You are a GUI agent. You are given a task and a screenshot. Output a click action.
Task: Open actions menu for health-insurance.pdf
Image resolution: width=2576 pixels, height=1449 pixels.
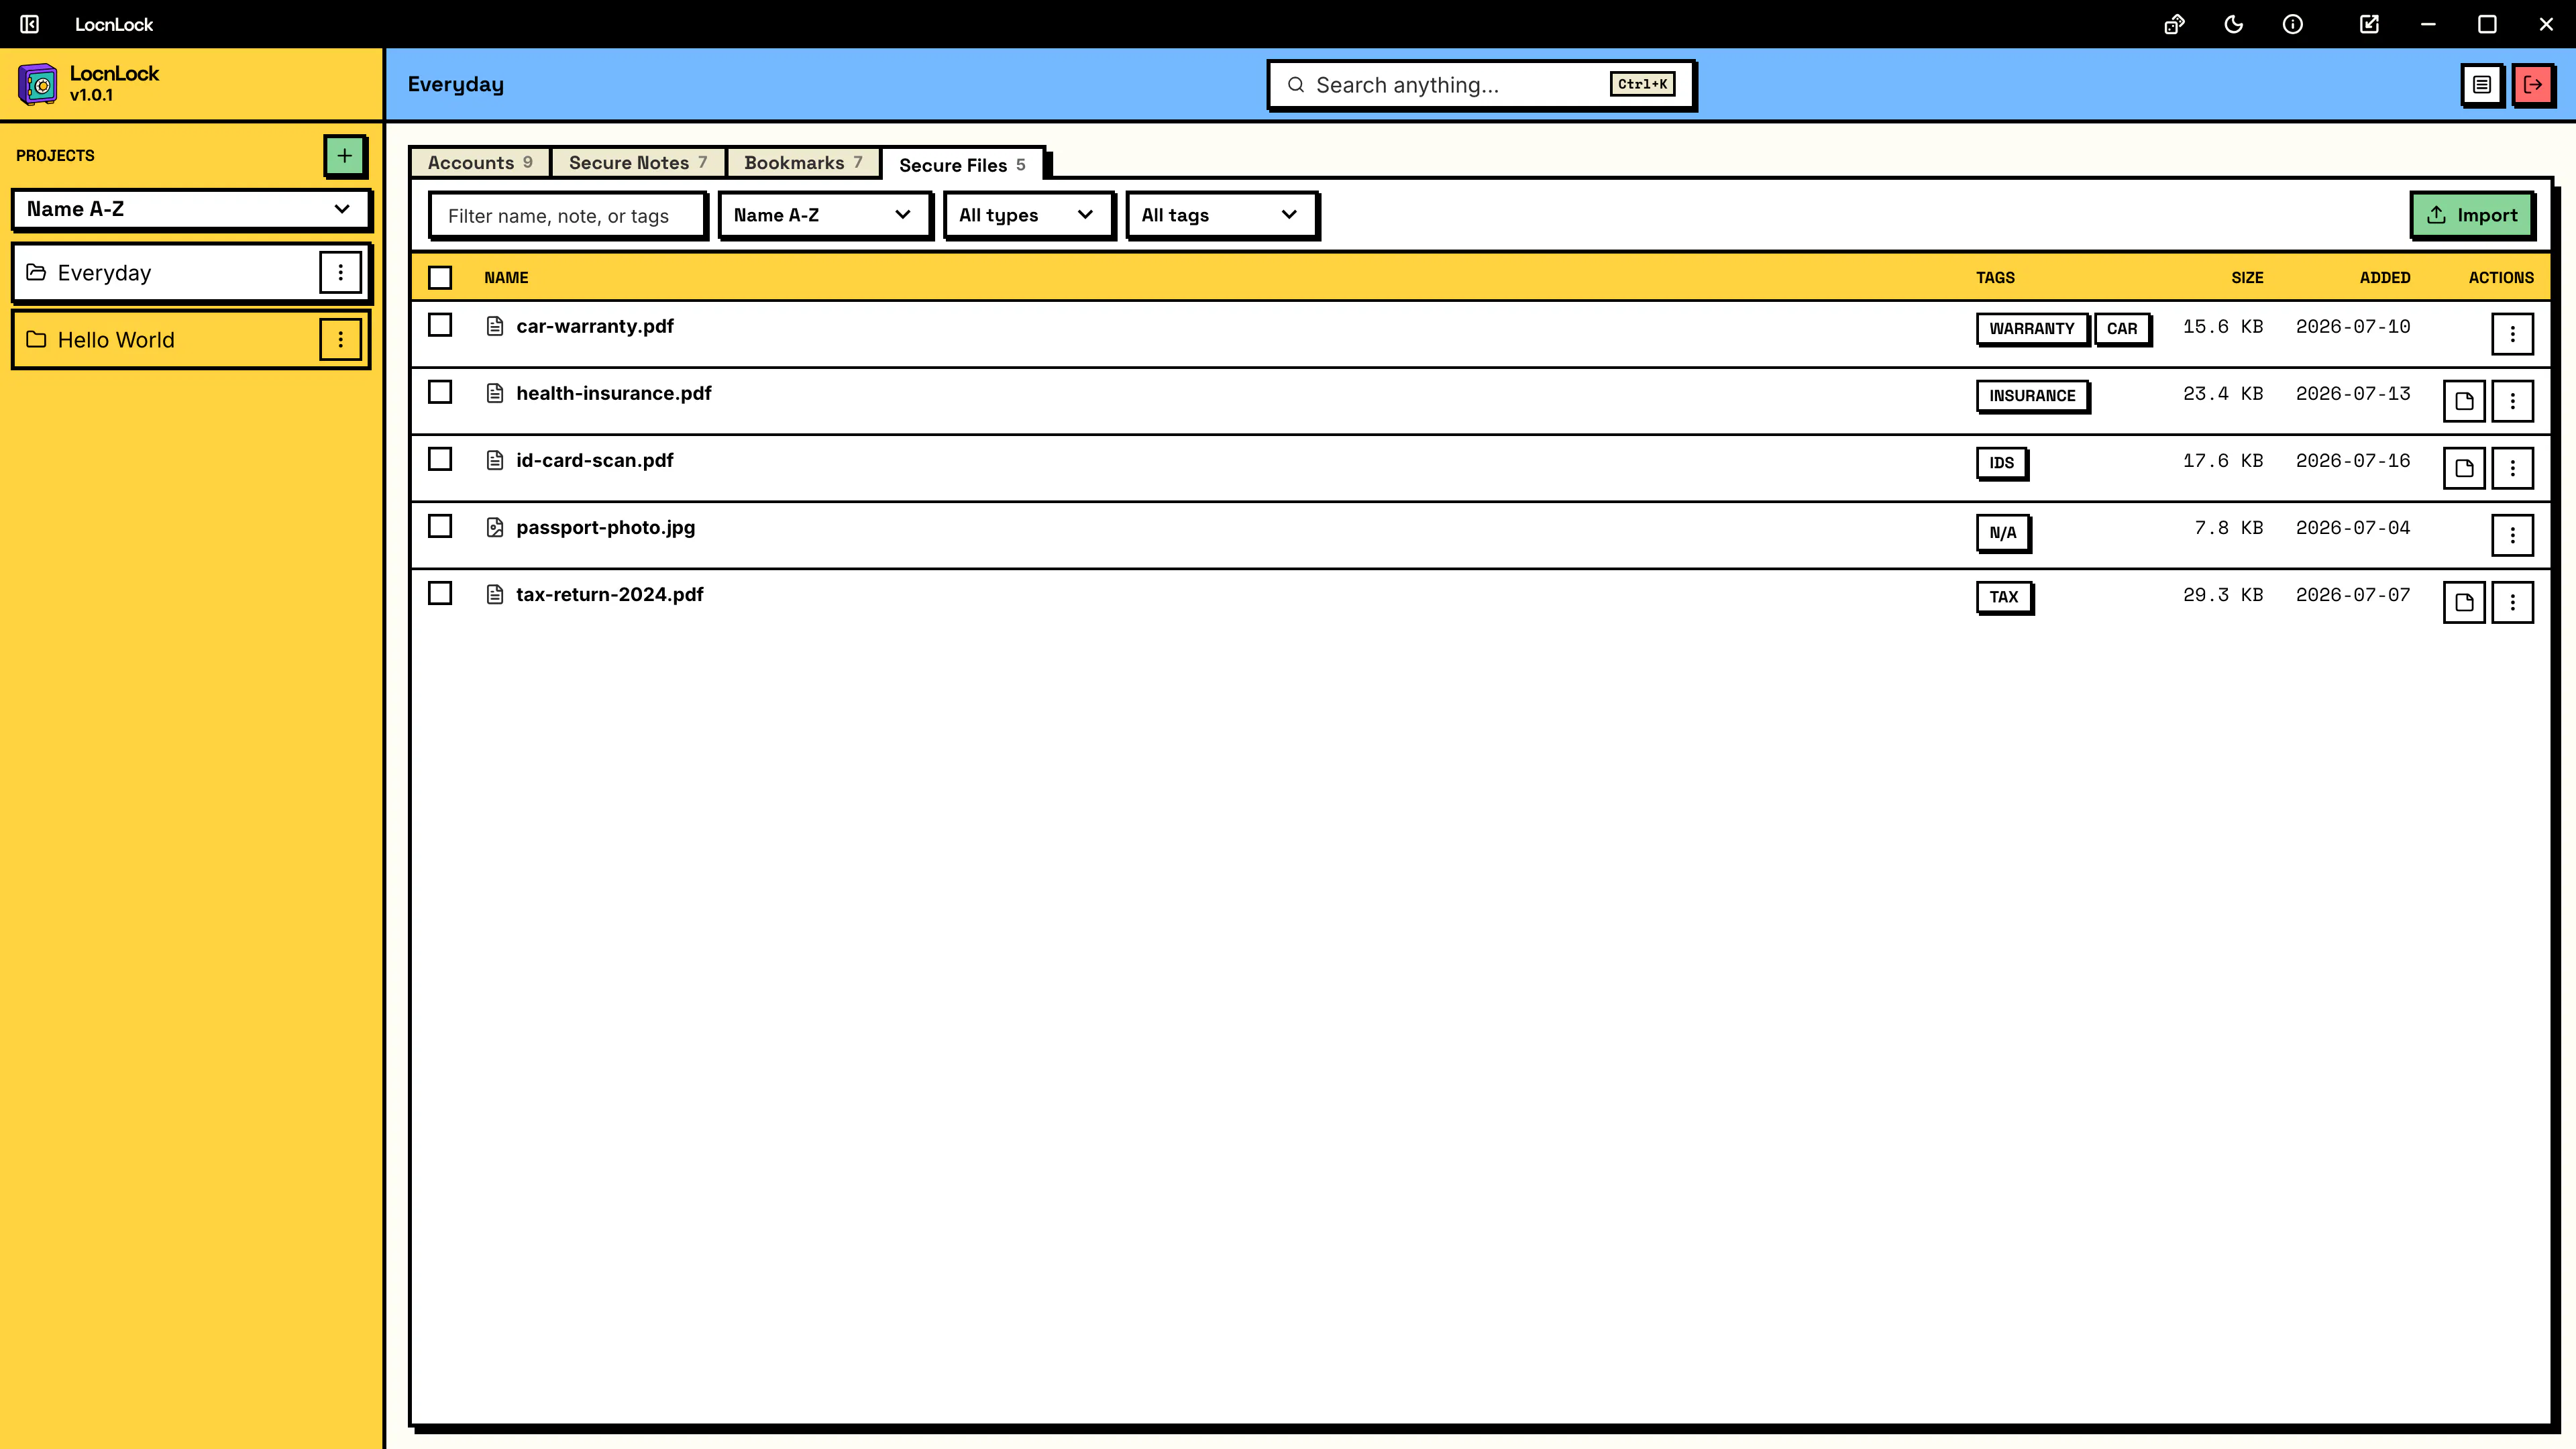pyautogui.click(x=2512, y=401)
